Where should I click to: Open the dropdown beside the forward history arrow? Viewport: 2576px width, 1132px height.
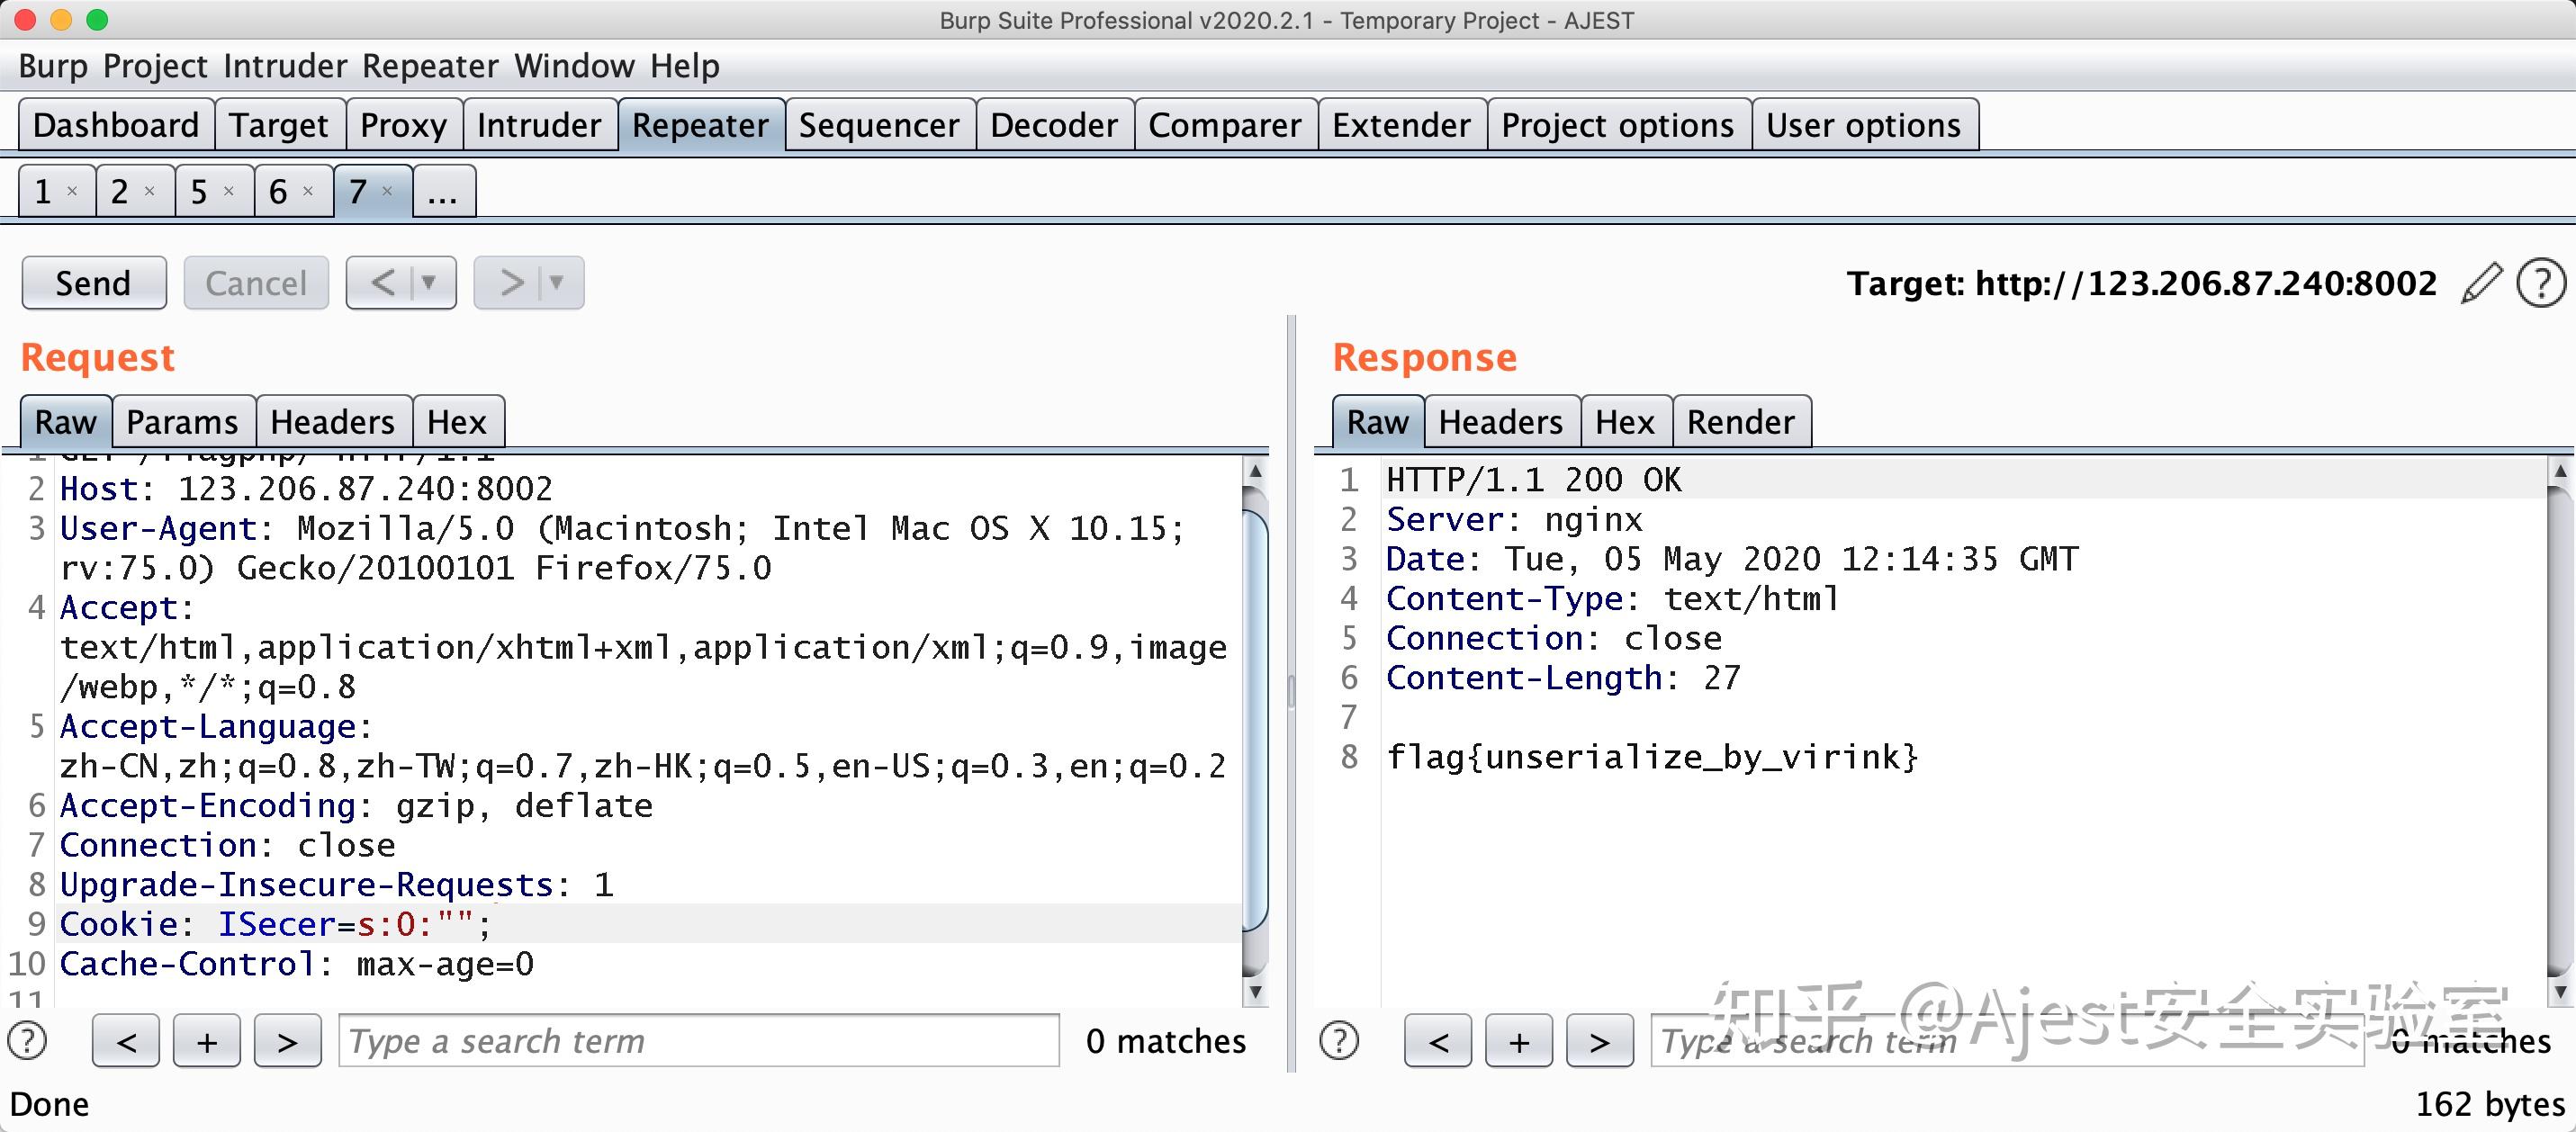tap(556, 282)
